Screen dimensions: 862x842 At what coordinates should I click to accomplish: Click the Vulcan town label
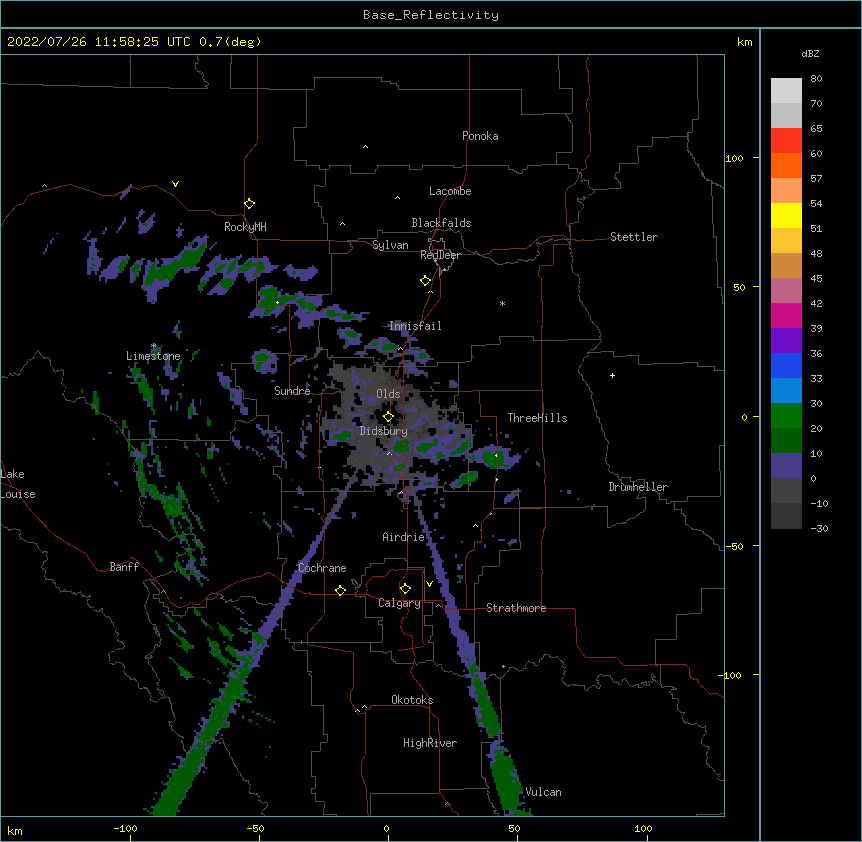click(543, 792)
